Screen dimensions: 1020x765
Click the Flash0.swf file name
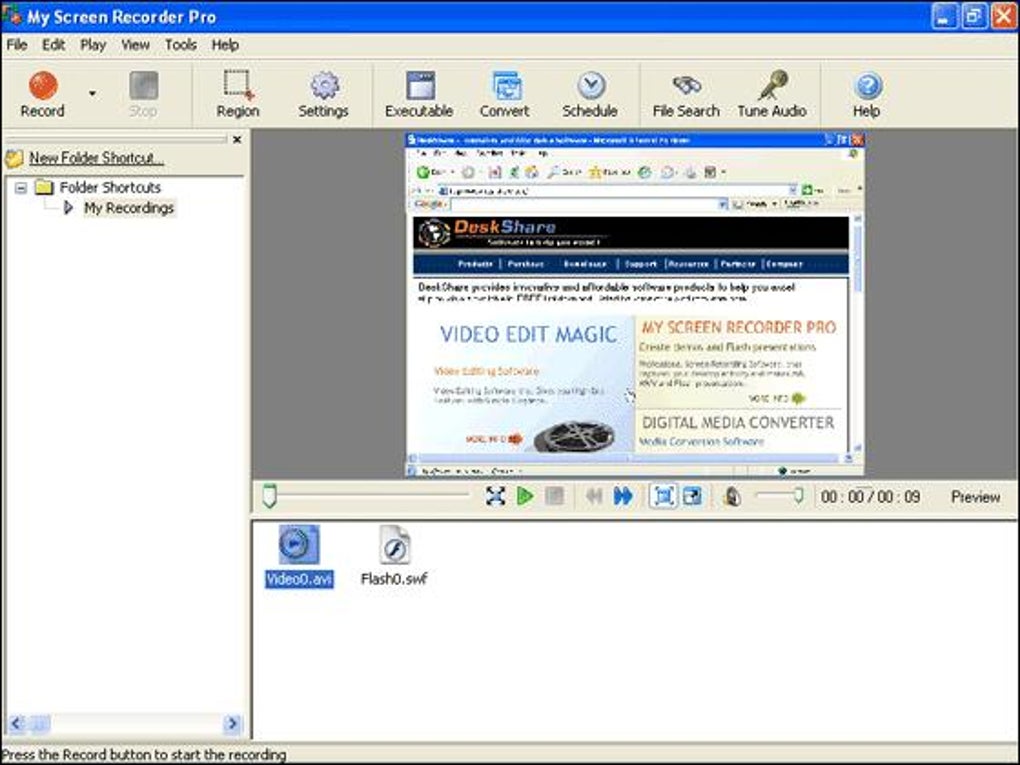click(394, 579)
